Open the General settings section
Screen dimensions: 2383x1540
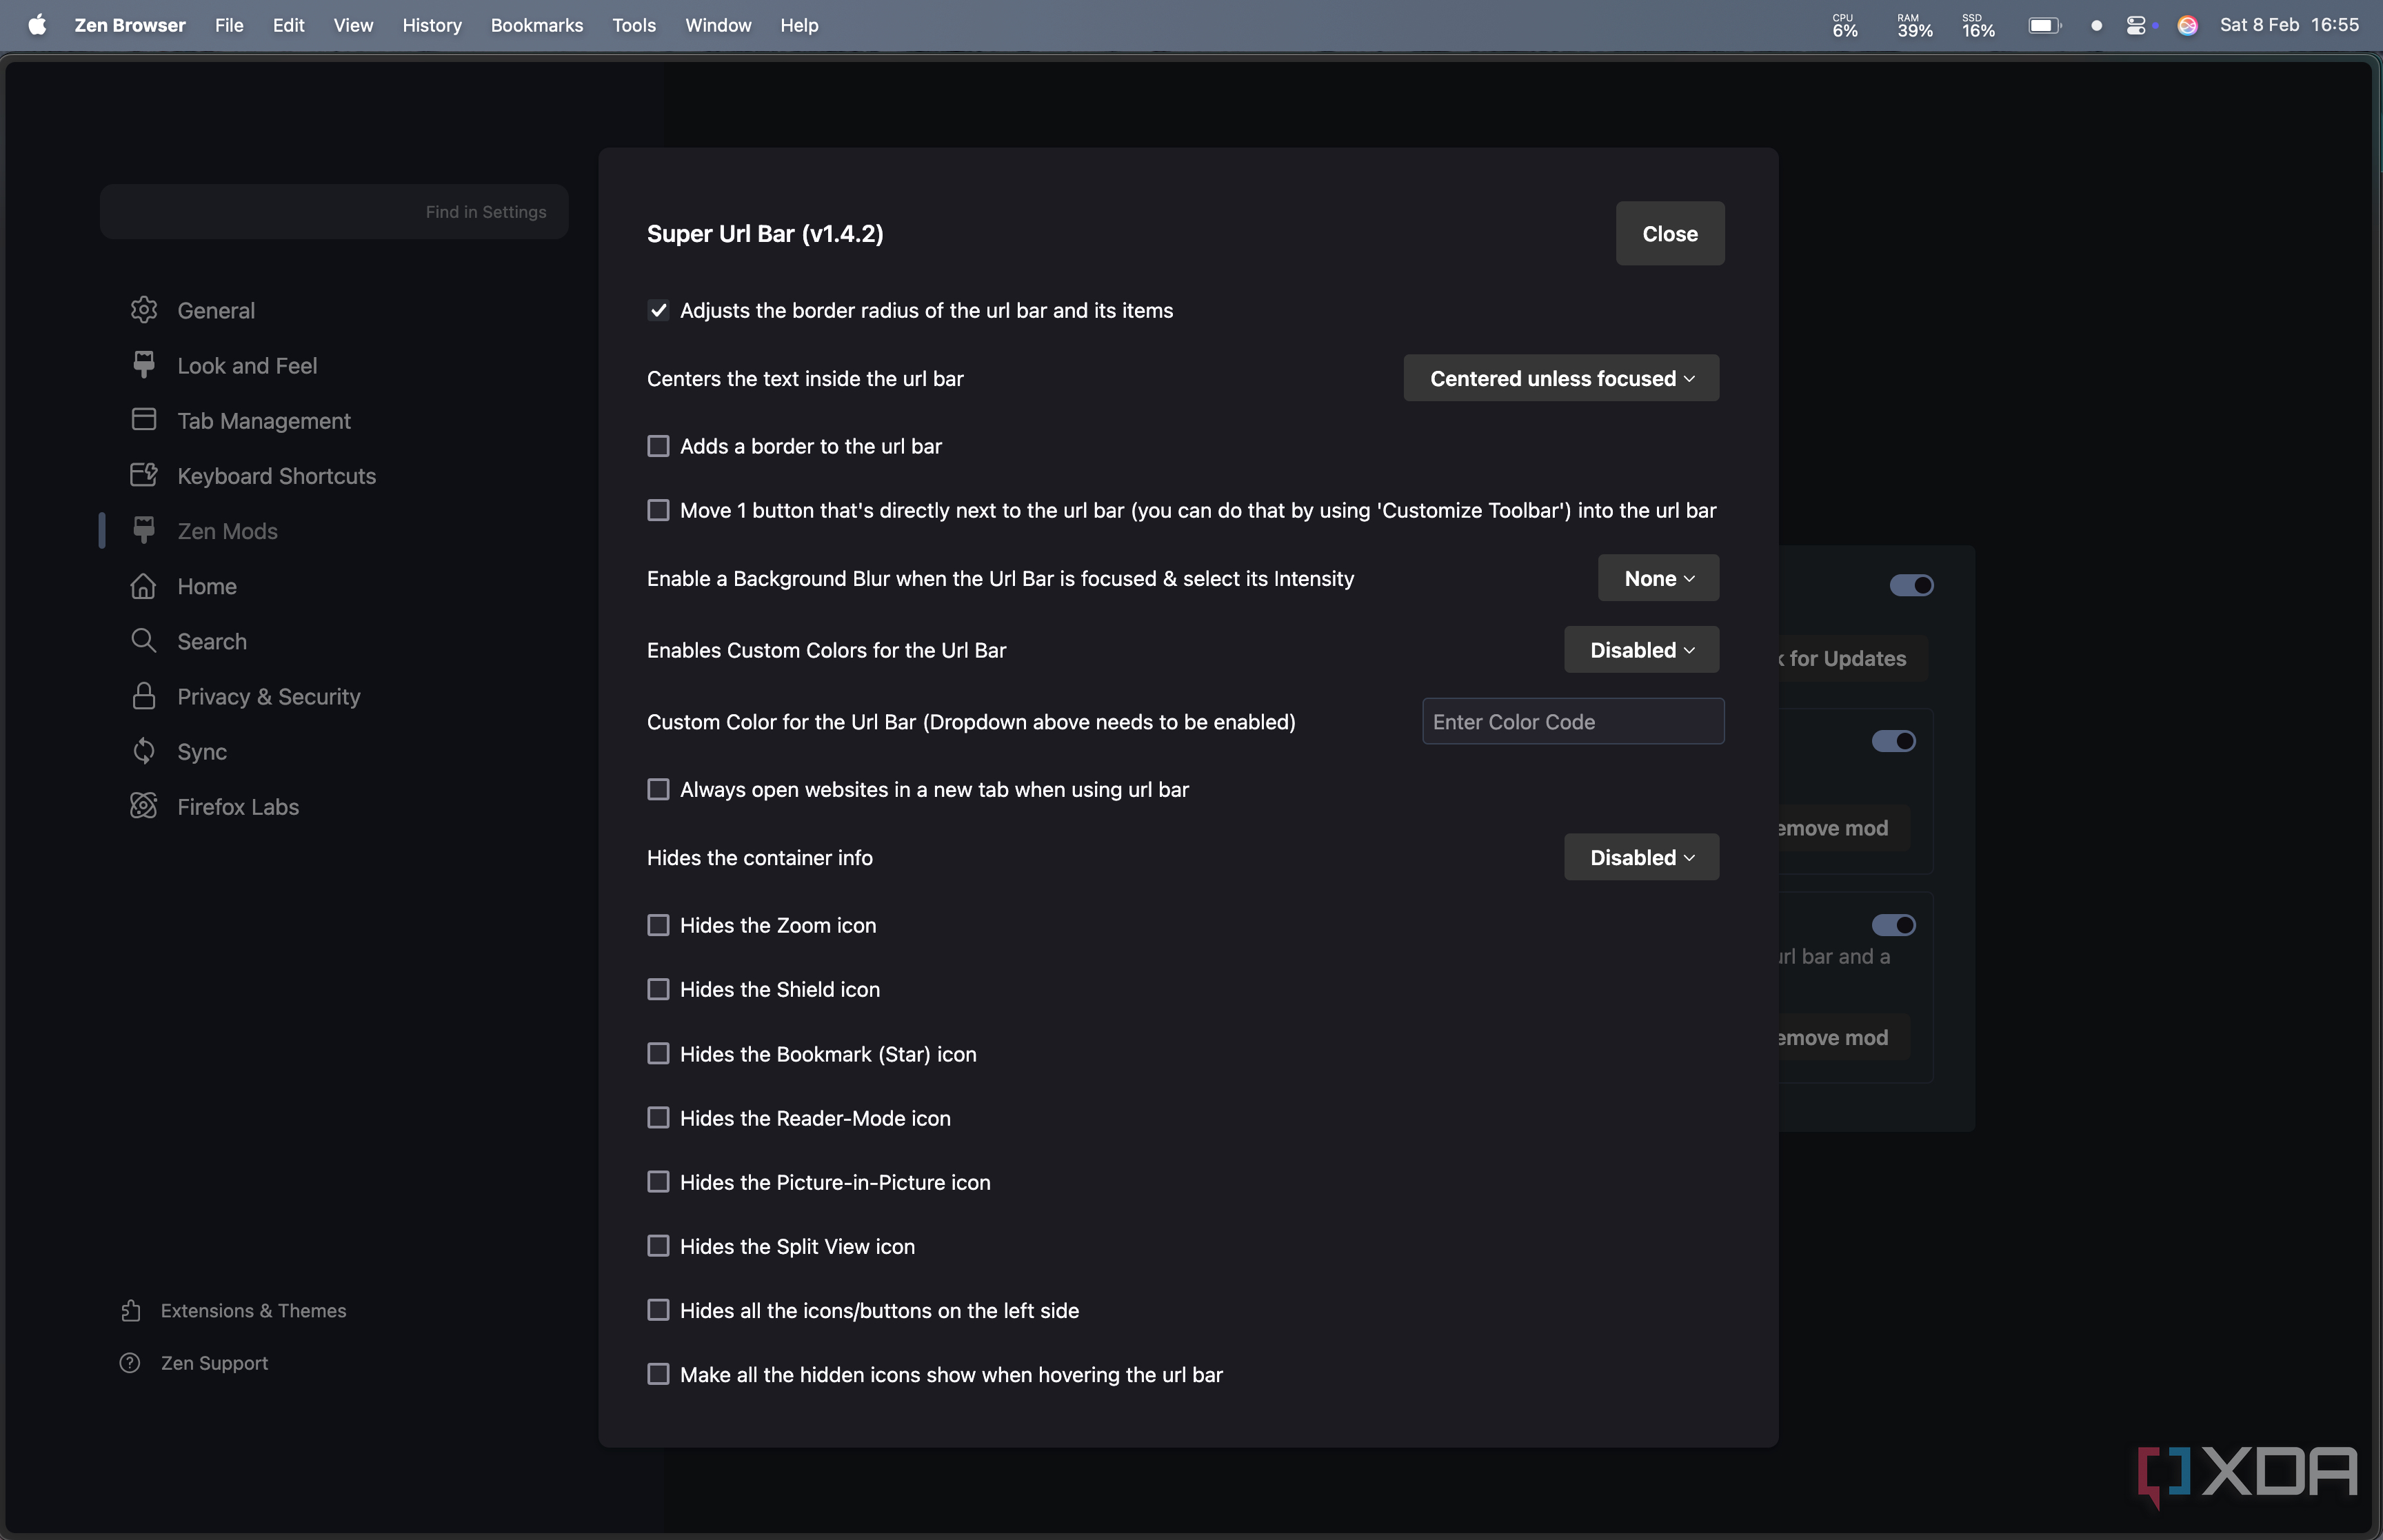click(x=216, y=310)
